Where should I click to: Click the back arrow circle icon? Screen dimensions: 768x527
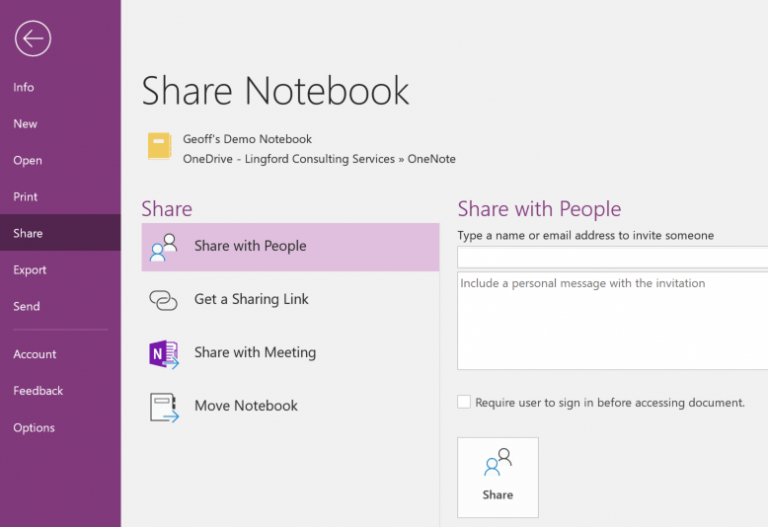coord(33,38)
